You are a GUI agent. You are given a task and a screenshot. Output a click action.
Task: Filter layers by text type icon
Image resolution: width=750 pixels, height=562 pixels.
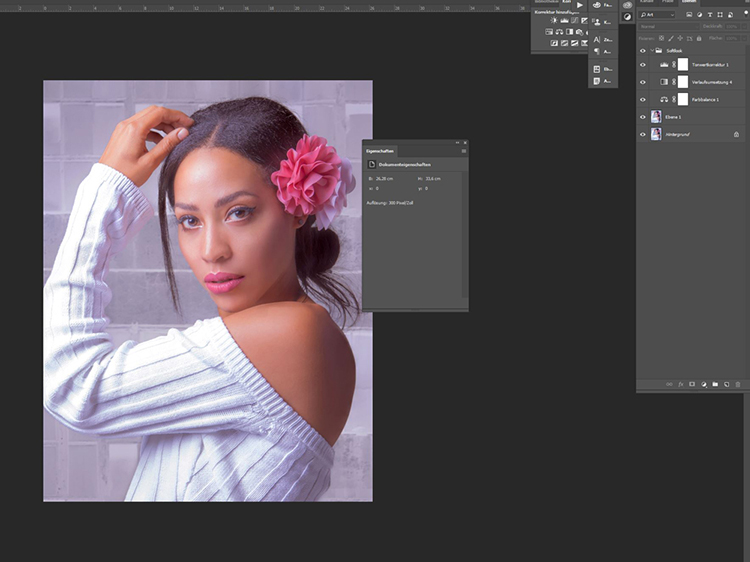(x=710, y=15)
